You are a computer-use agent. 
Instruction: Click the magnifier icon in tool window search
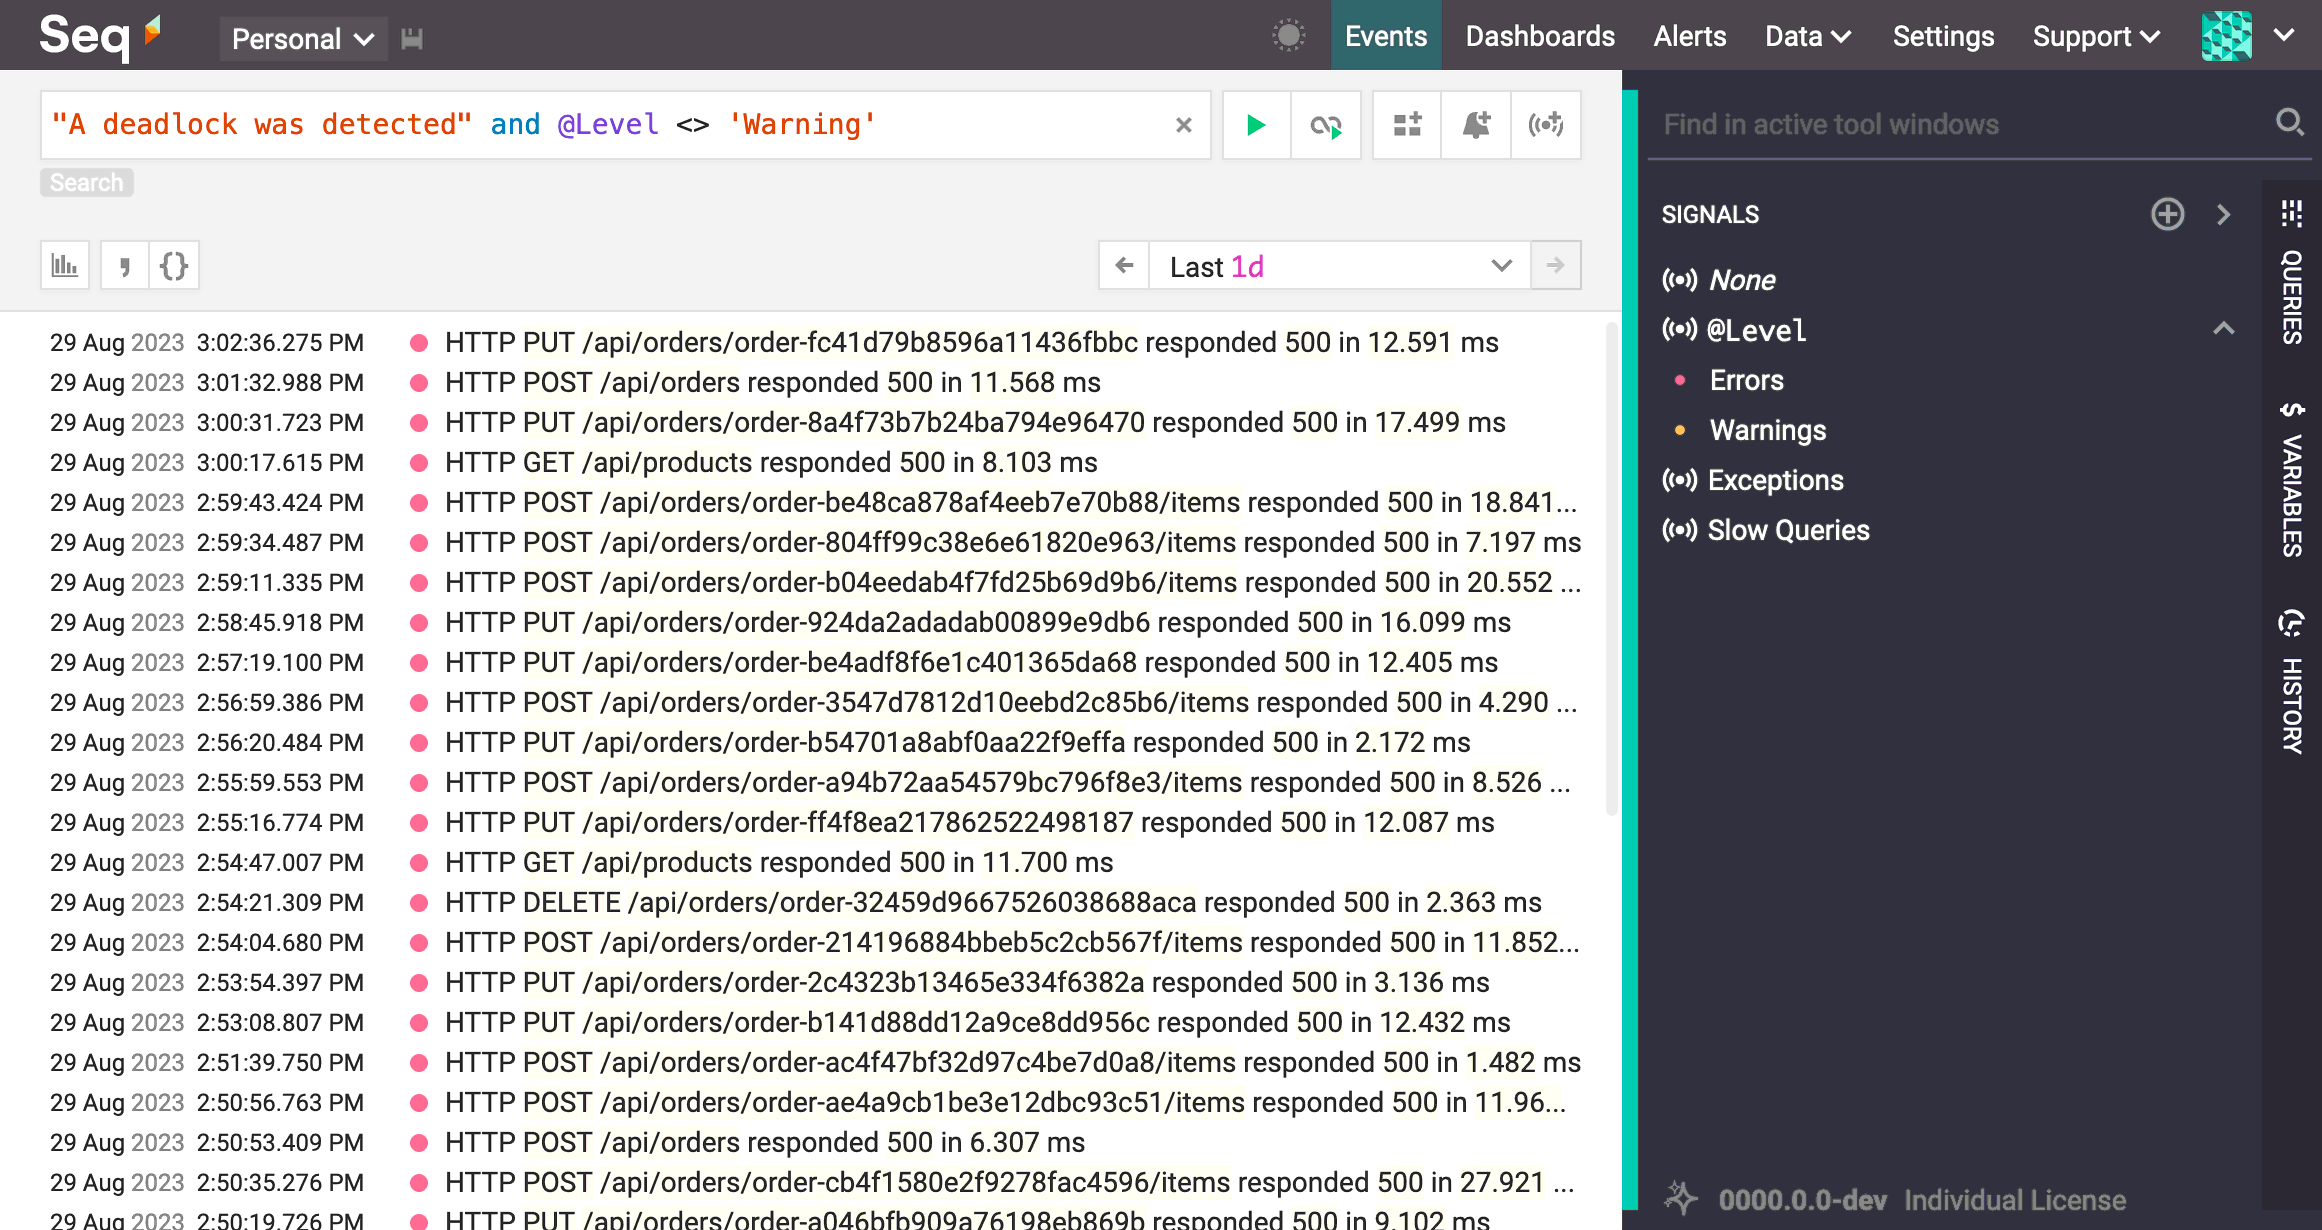[x=2289, y=123]
